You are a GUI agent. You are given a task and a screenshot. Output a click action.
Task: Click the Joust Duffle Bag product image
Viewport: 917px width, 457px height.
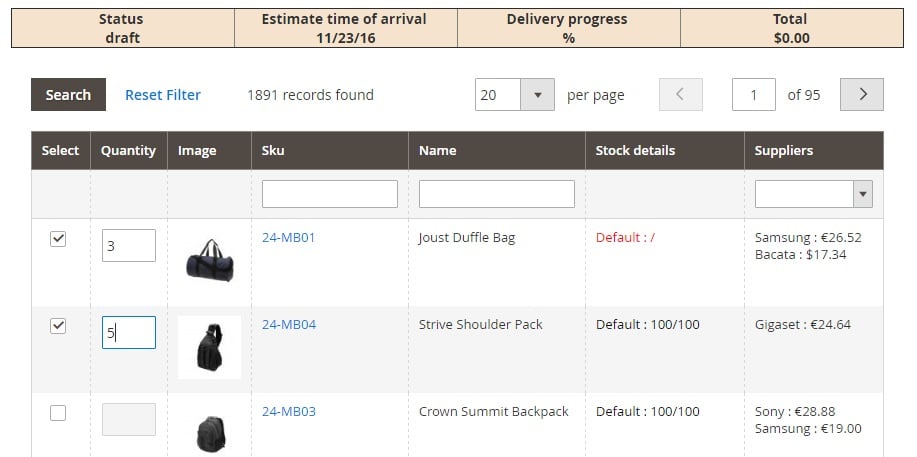210,260
